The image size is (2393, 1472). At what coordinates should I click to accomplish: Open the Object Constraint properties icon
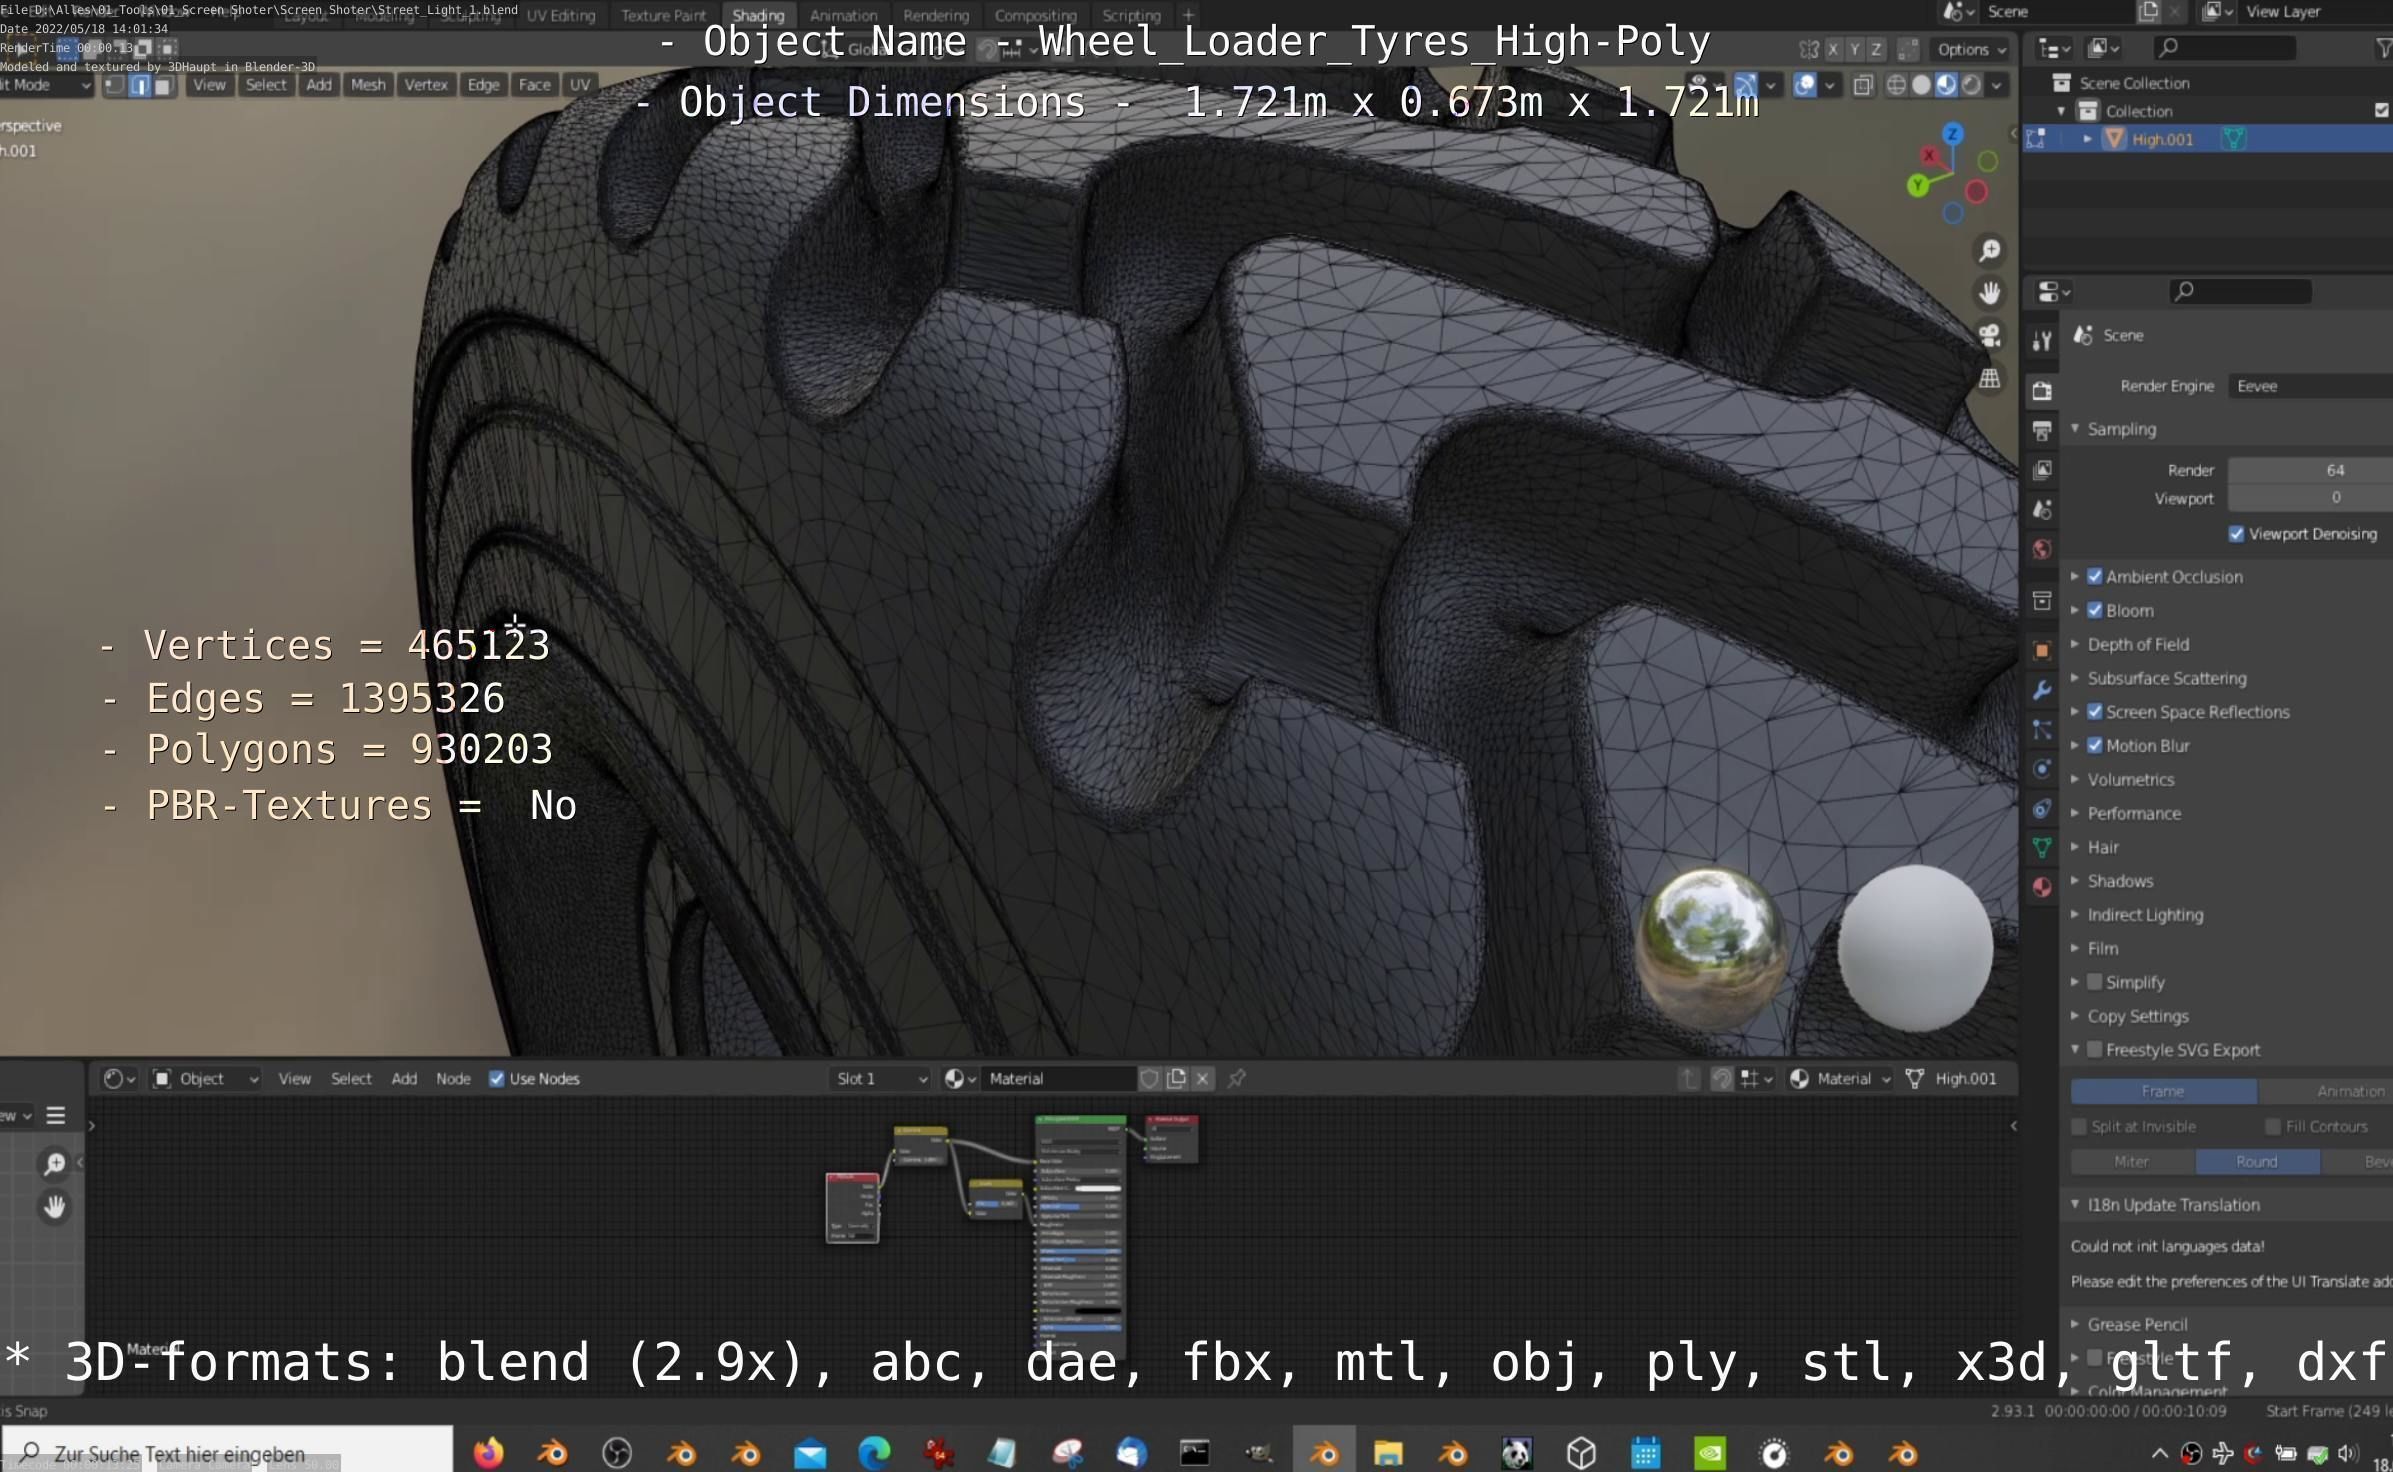(x=2042, y=809)
